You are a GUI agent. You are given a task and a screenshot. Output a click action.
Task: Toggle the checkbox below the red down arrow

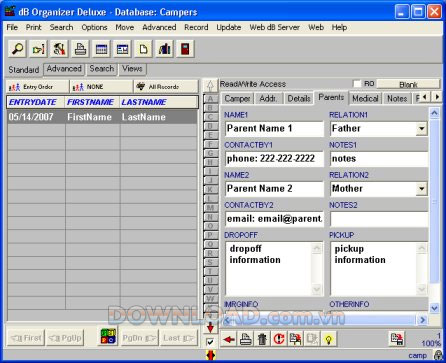[x=210, y=342]
